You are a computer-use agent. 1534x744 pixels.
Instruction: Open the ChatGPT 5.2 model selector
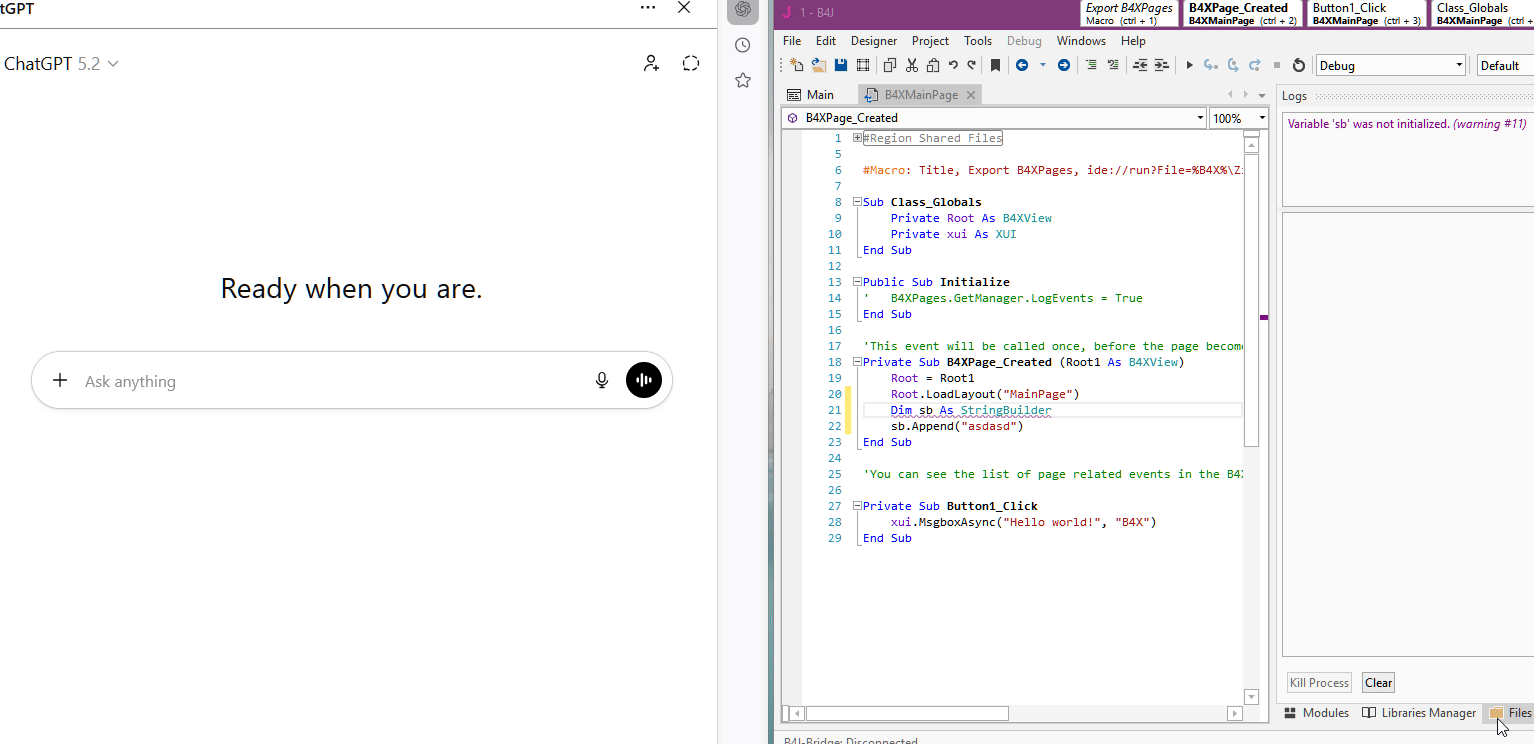62,64
